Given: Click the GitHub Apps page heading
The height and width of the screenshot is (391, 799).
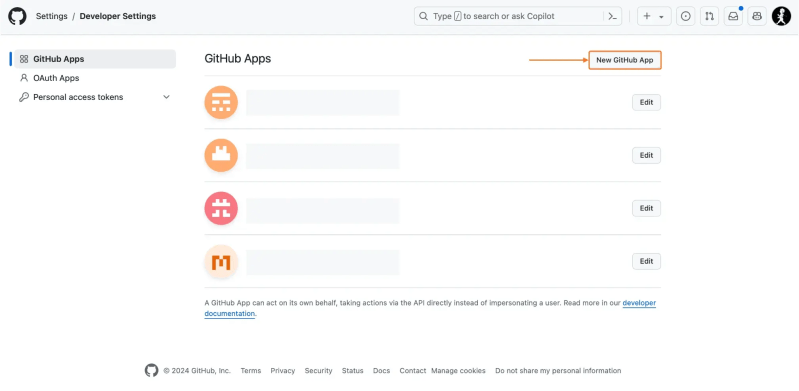Looking at the screenshot, I should click(x=238, y=59).
